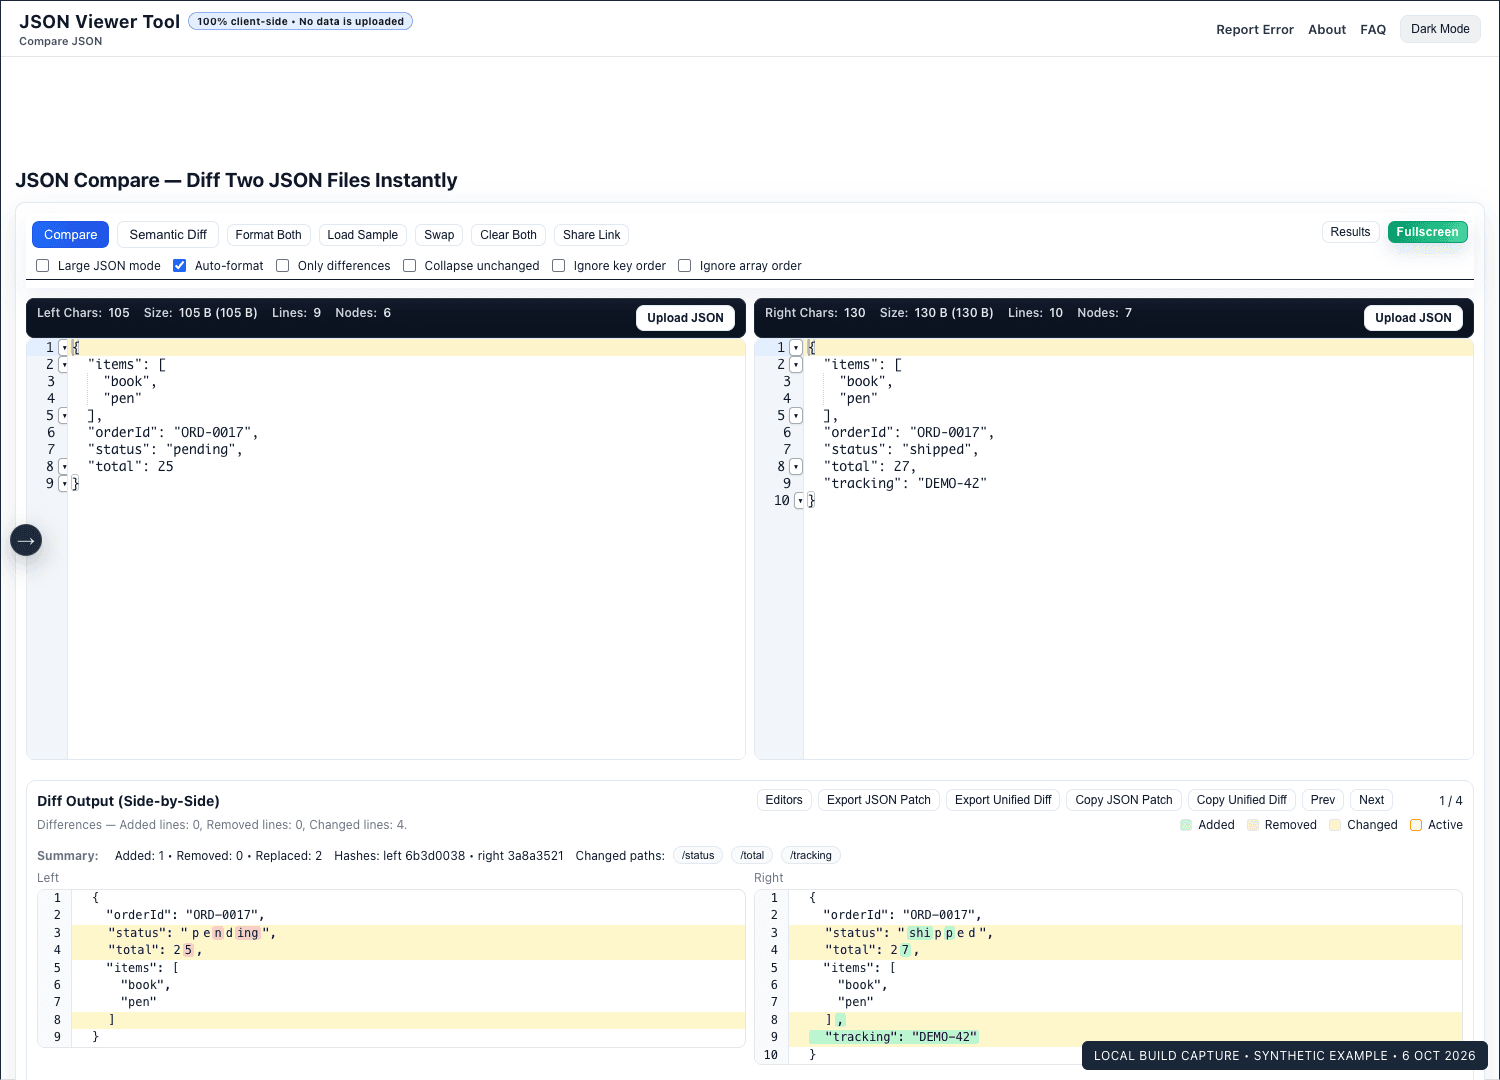
Task: Toggle Ignore array order checkbox
Action: (x=685, y=266)
